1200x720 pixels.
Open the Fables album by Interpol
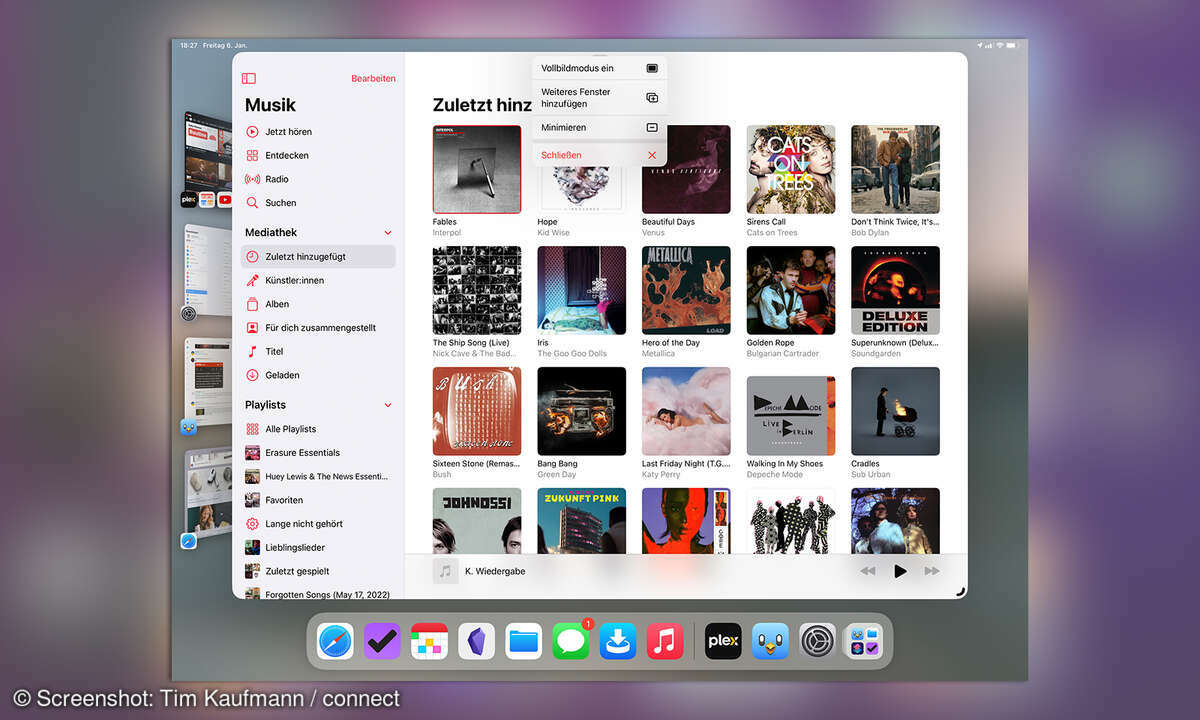pyautogui.click(x=477, y=169)
